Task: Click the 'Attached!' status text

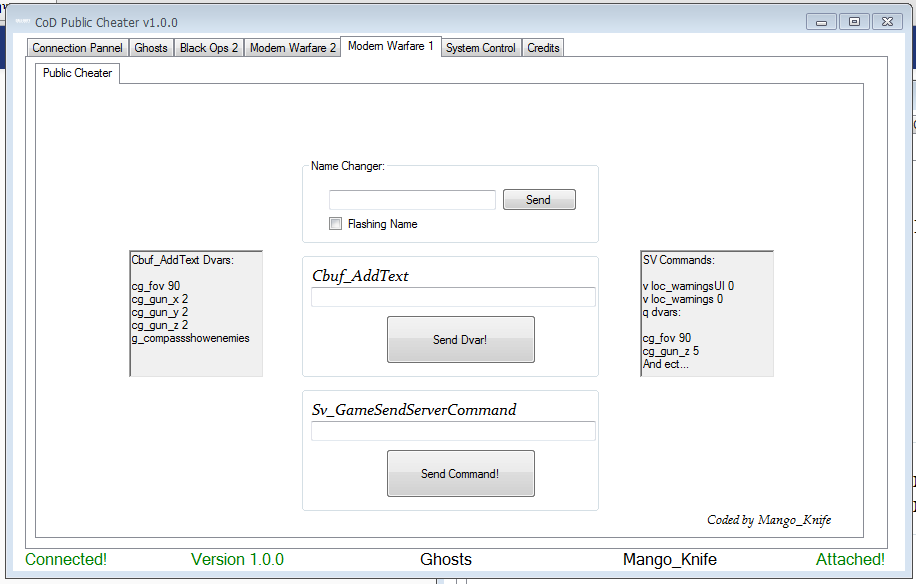Action: point(850,559)
